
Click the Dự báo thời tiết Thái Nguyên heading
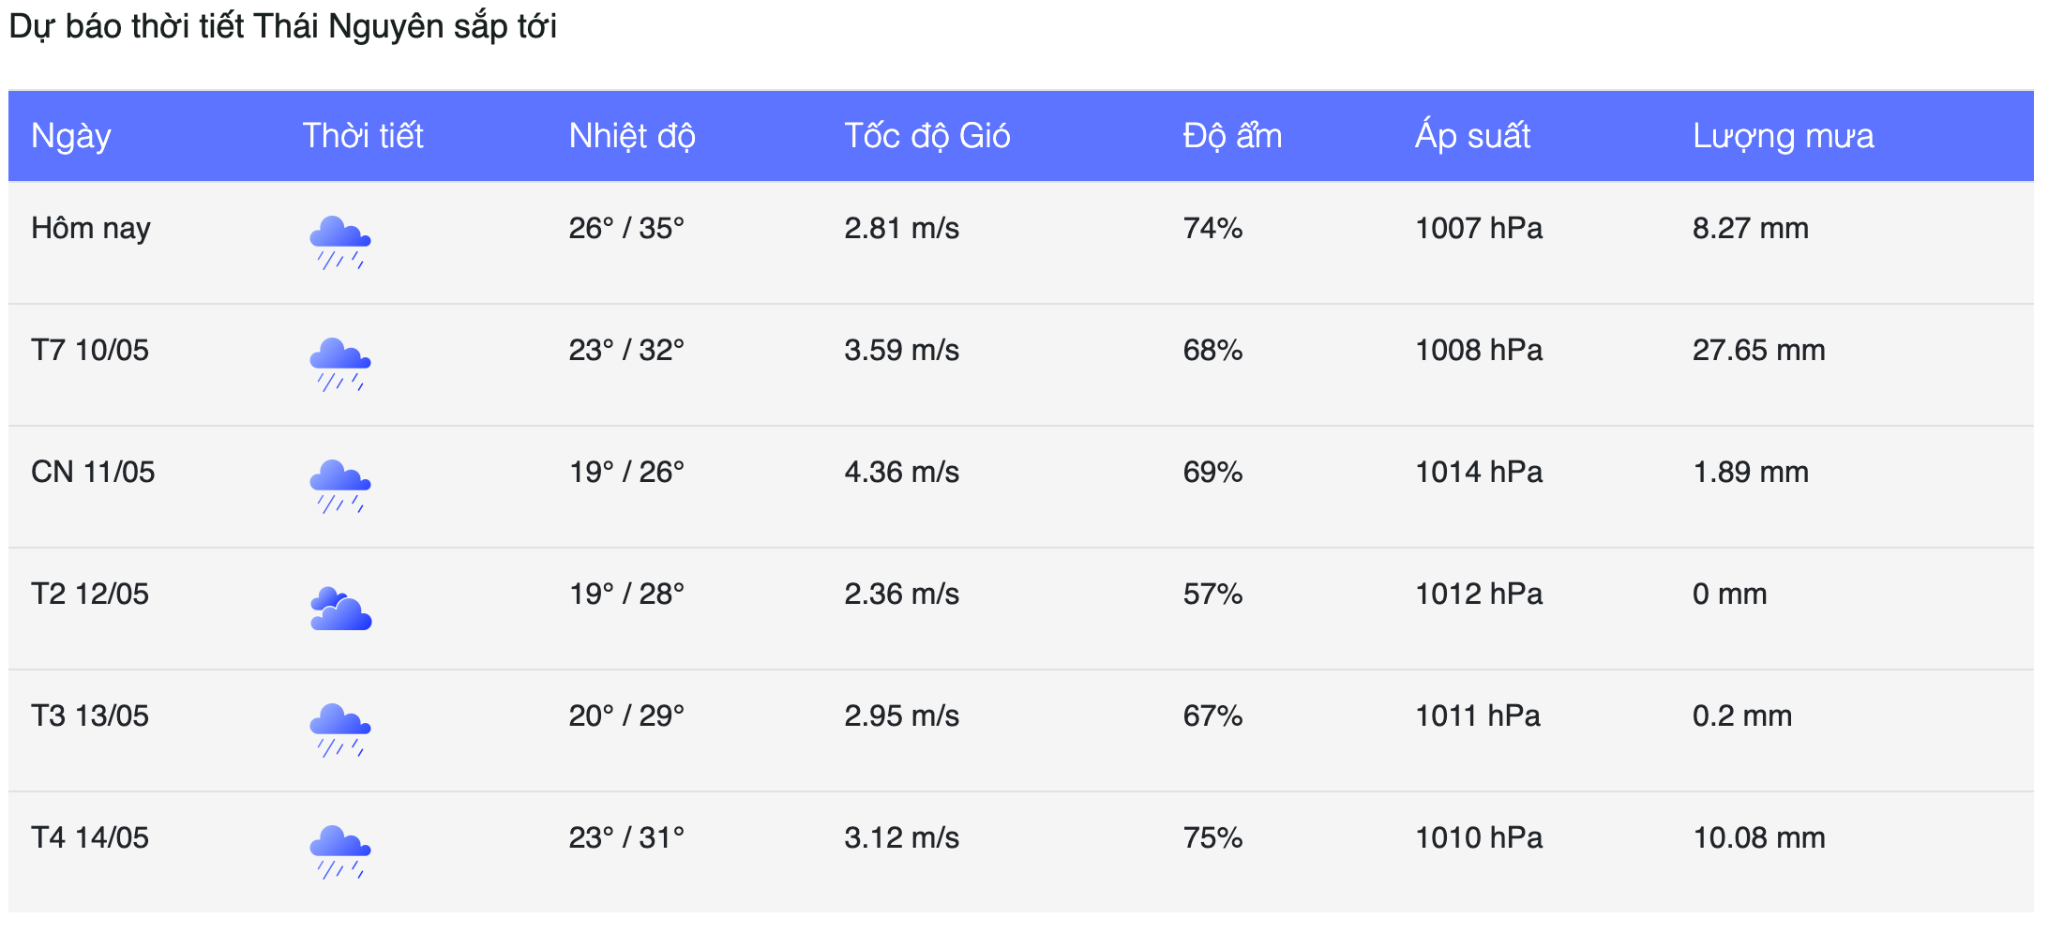(283, 26)
